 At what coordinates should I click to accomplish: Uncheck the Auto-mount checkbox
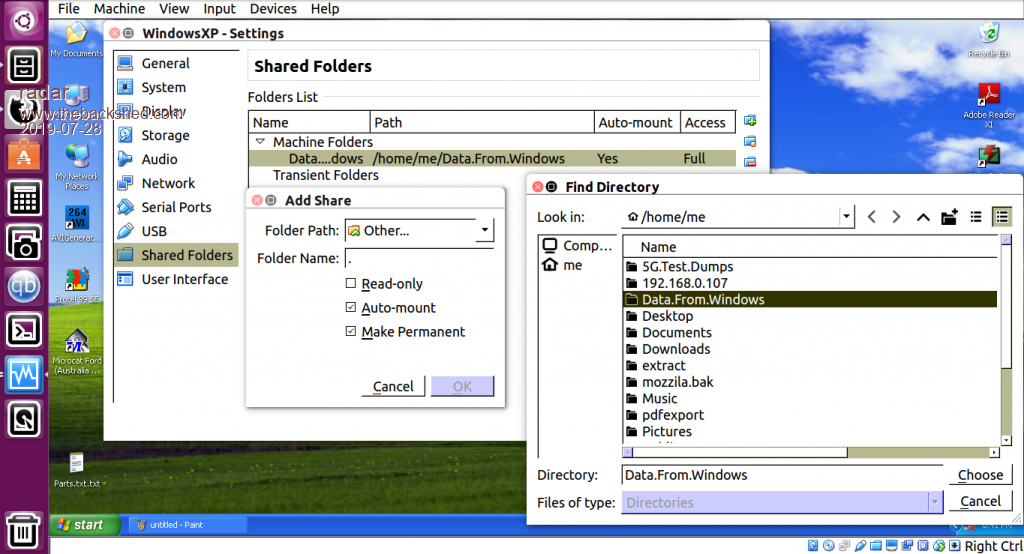(x=351, y=308)
